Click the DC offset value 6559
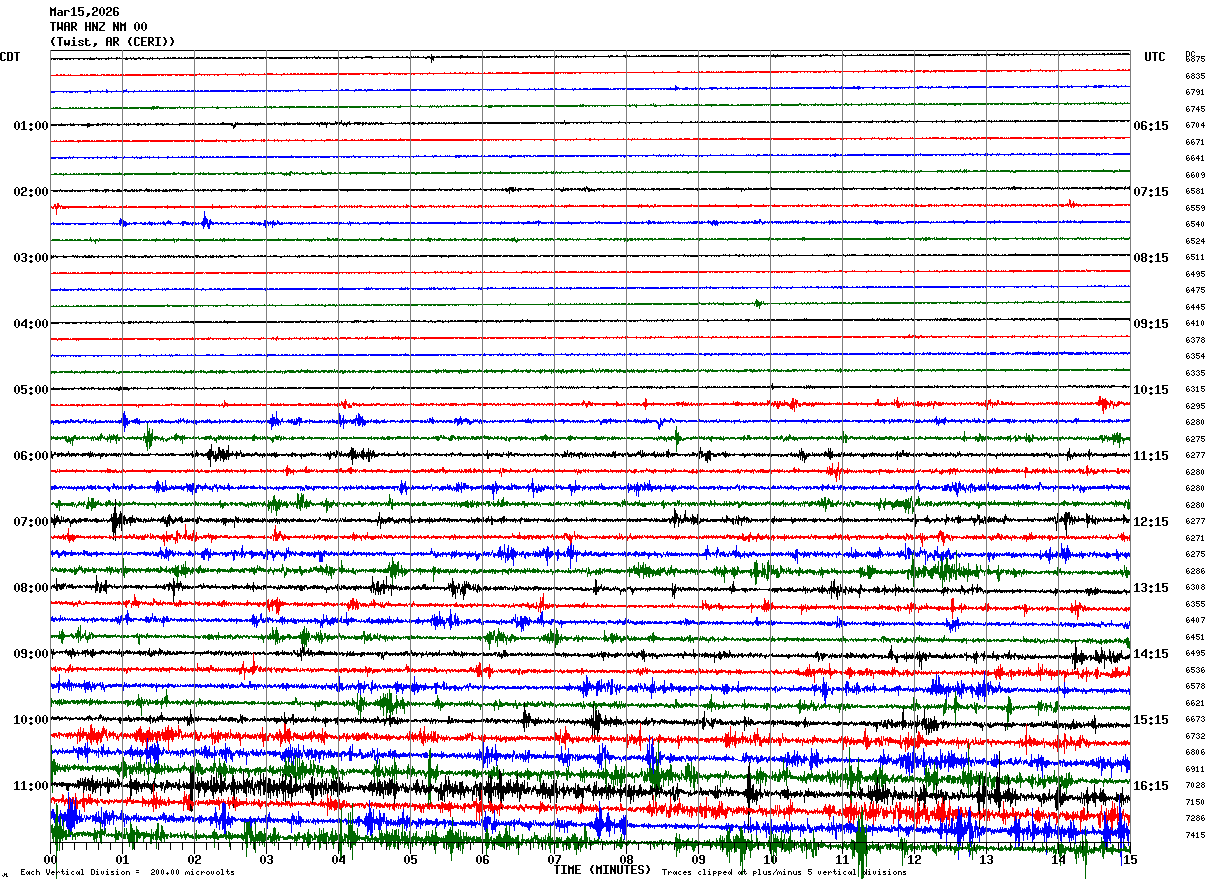1210x886 pixels. [x=1195, y=208]
